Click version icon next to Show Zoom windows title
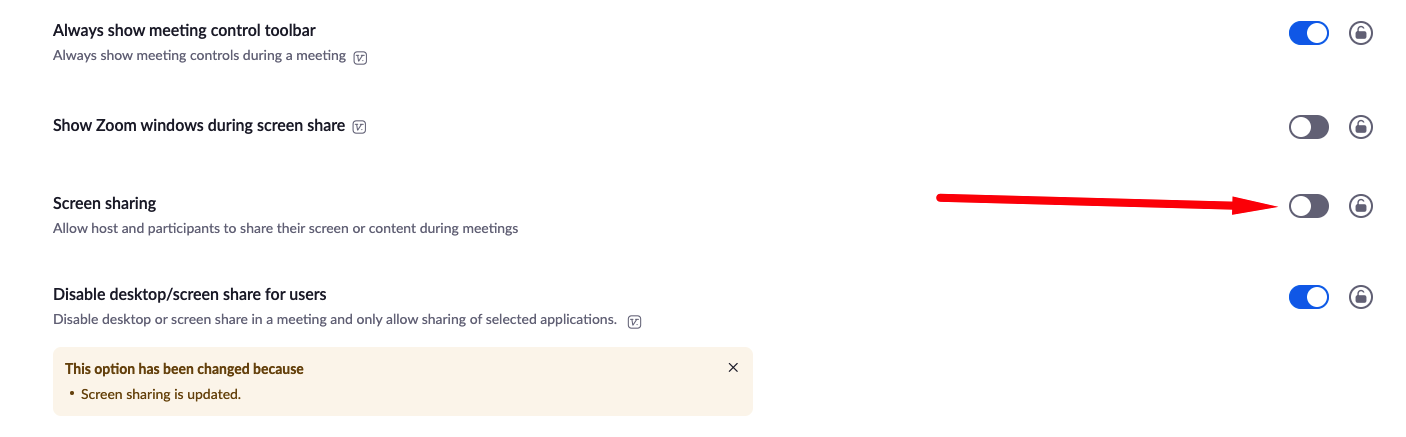Screen dimensions: 1406x437 click(360, 127)
